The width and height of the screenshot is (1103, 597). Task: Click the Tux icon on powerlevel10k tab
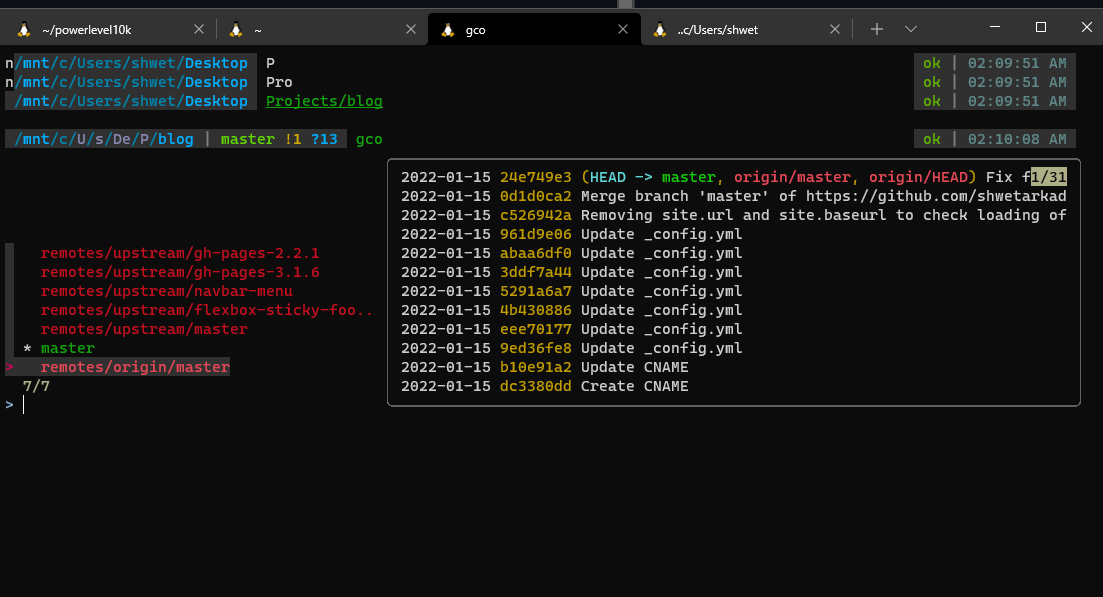click(24, 29)
